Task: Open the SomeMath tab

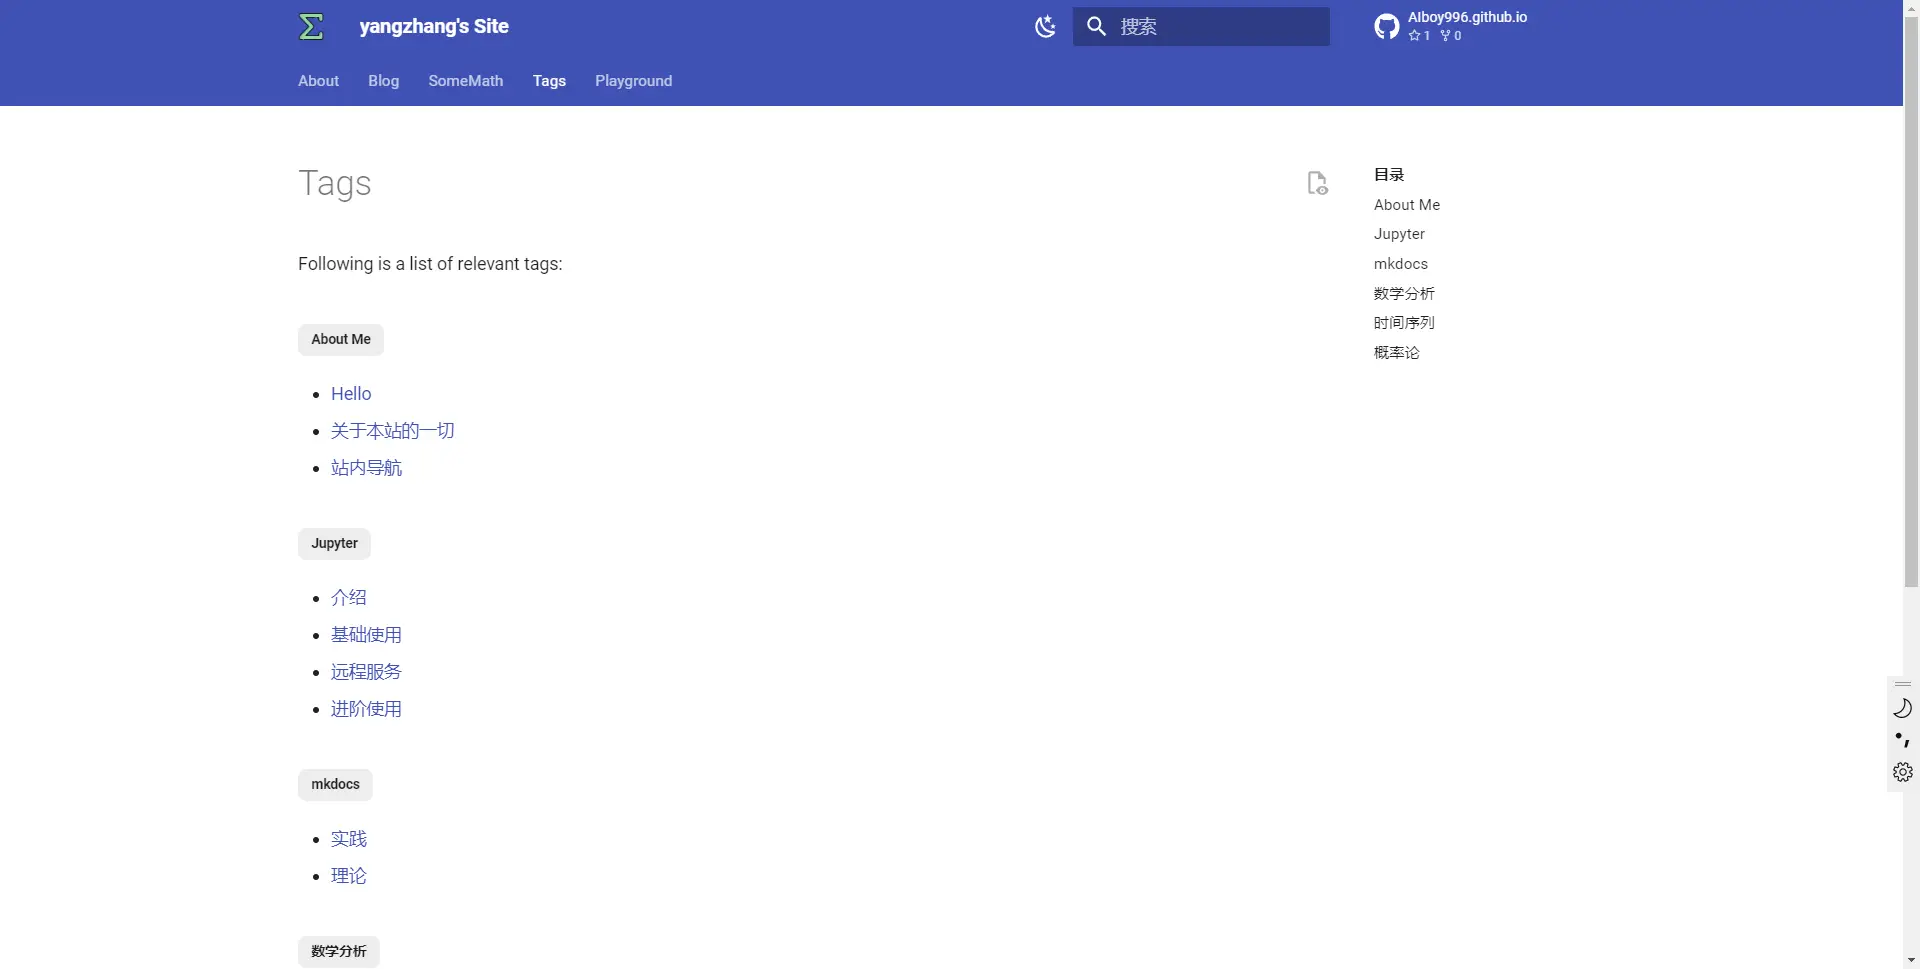Action: tap(465, 81)
